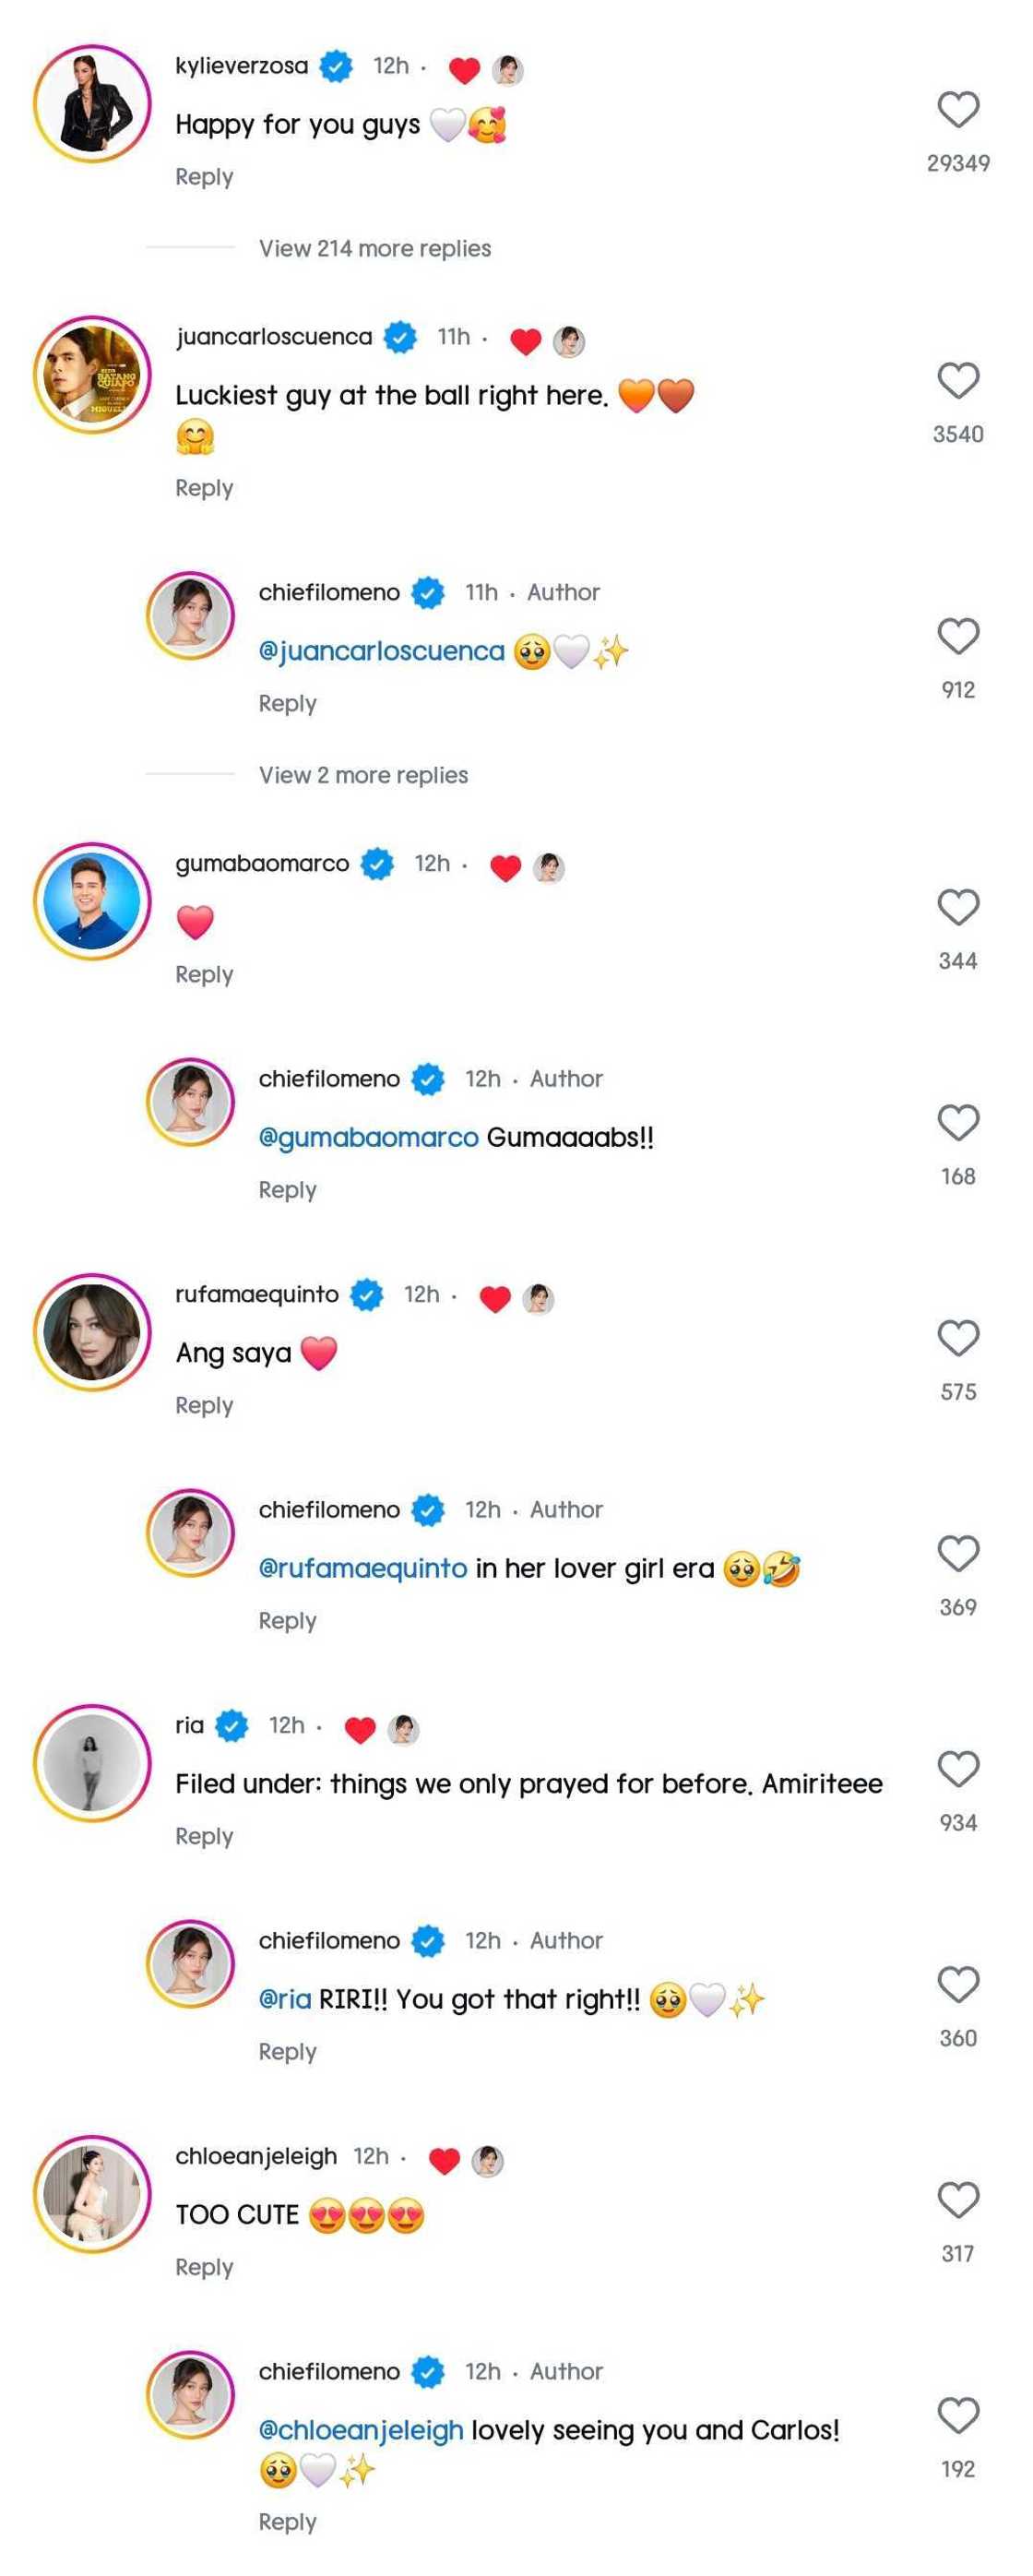Image resolution: width=1033 pixels, height=2576 pixels.
Task: Open rufamaequinto's profile avatar
Action: point(92,1332)
